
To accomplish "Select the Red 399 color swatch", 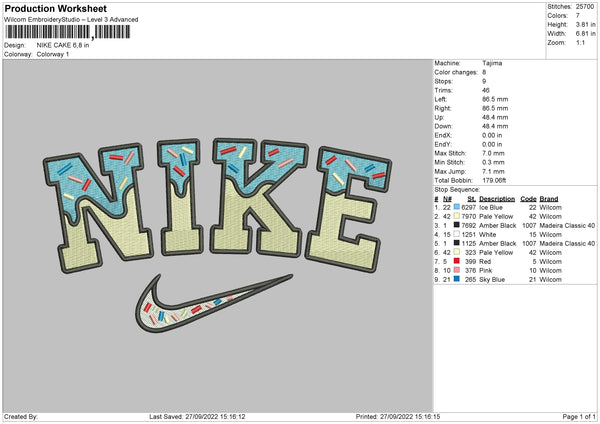I will pos(457,261).
